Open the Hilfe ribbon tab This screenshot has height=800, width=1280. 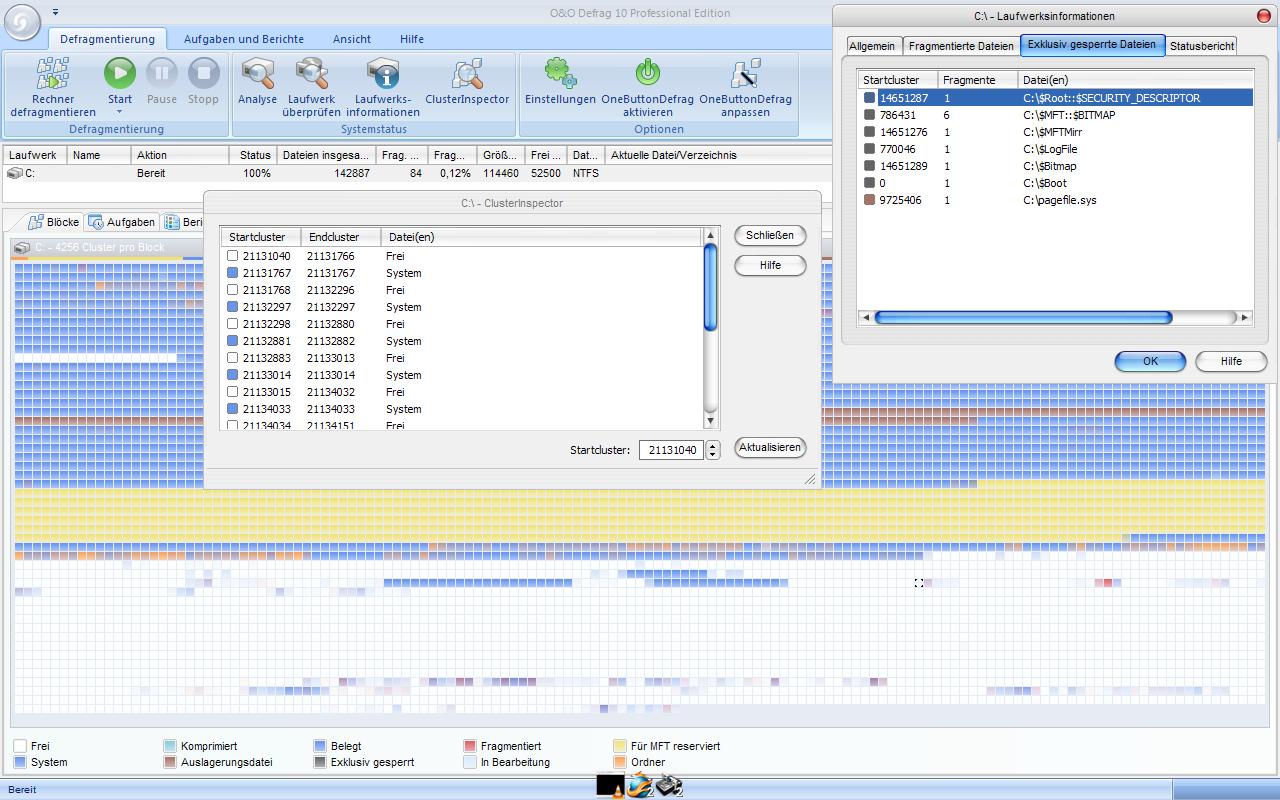point(411,39)
